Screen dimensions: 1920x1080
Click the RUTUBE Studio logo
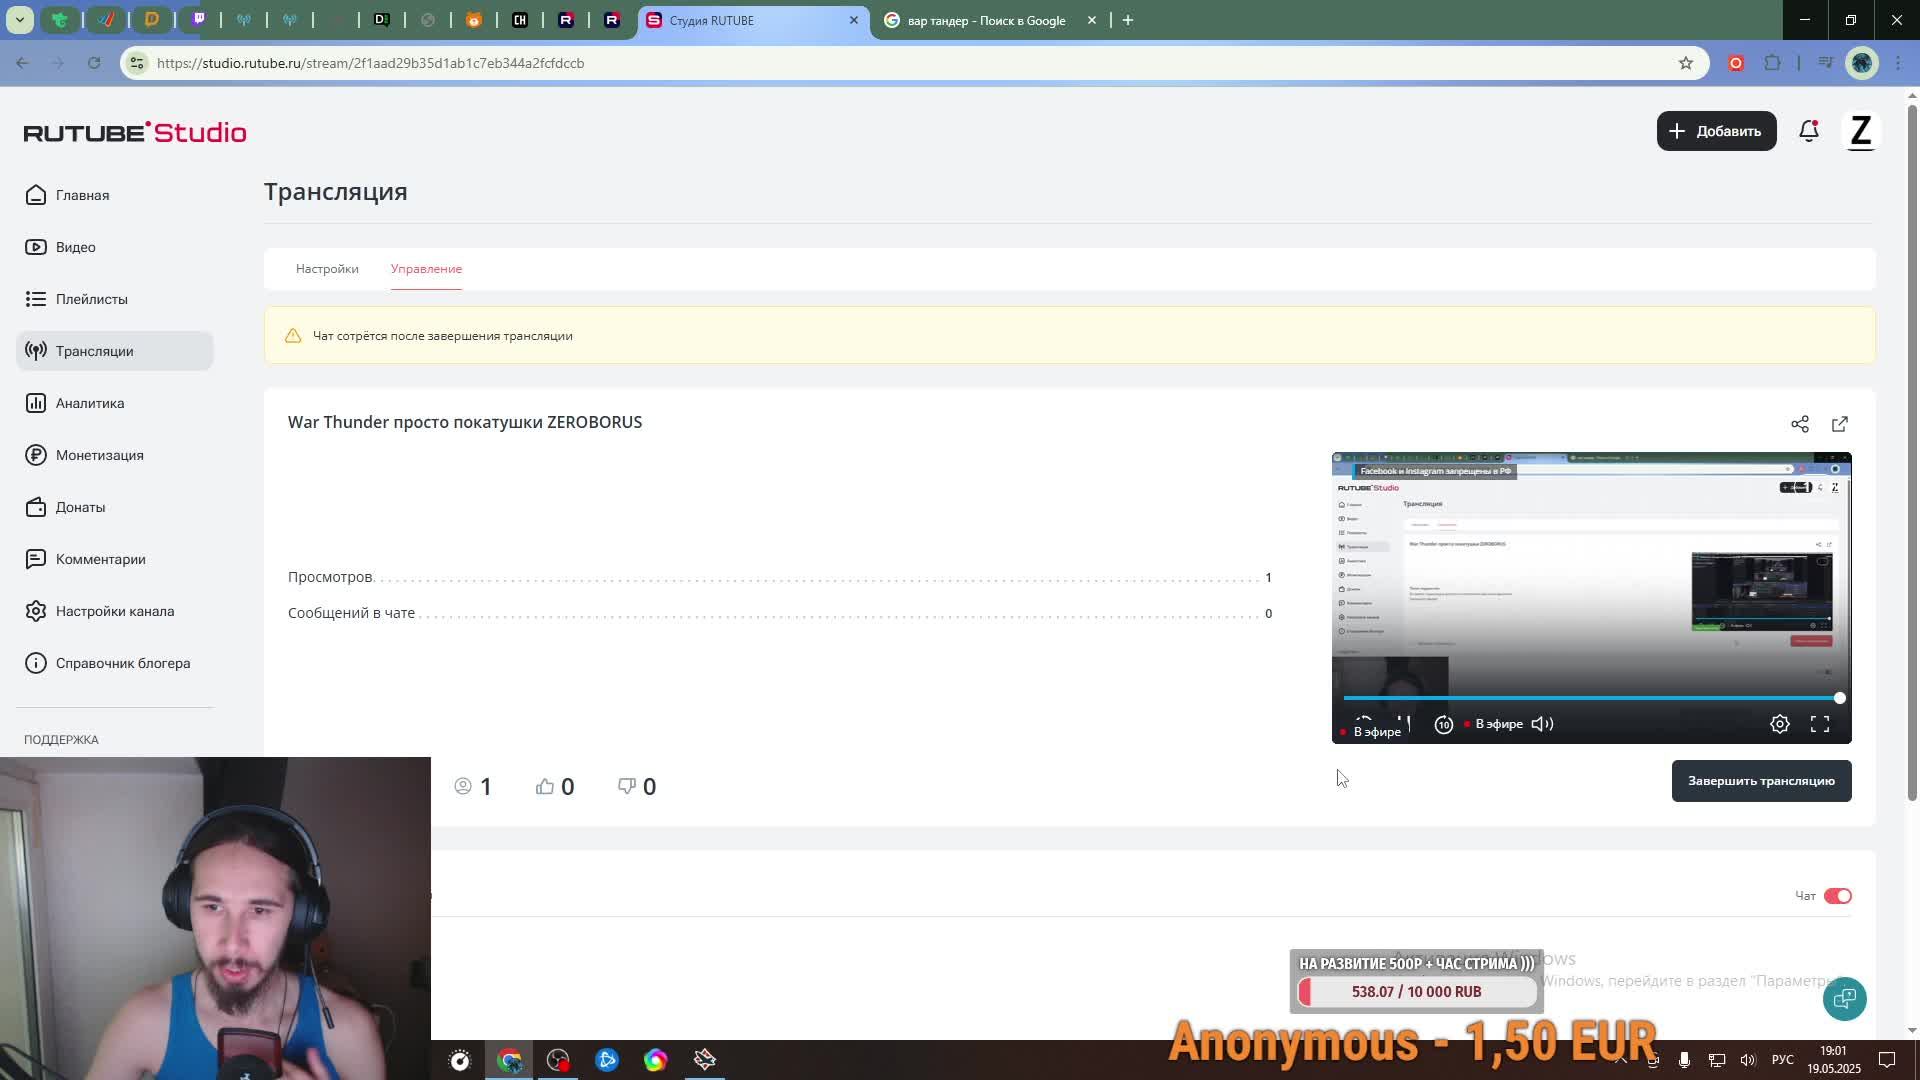coord(135,132)
